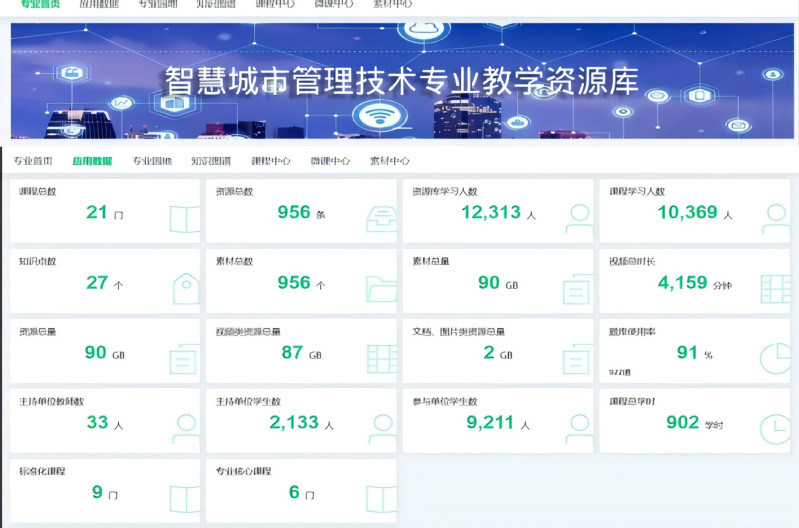Open 专业首页 tab below the banner
Image resolution: width=799 pixels, height=528 pixels.
[33, 161]
